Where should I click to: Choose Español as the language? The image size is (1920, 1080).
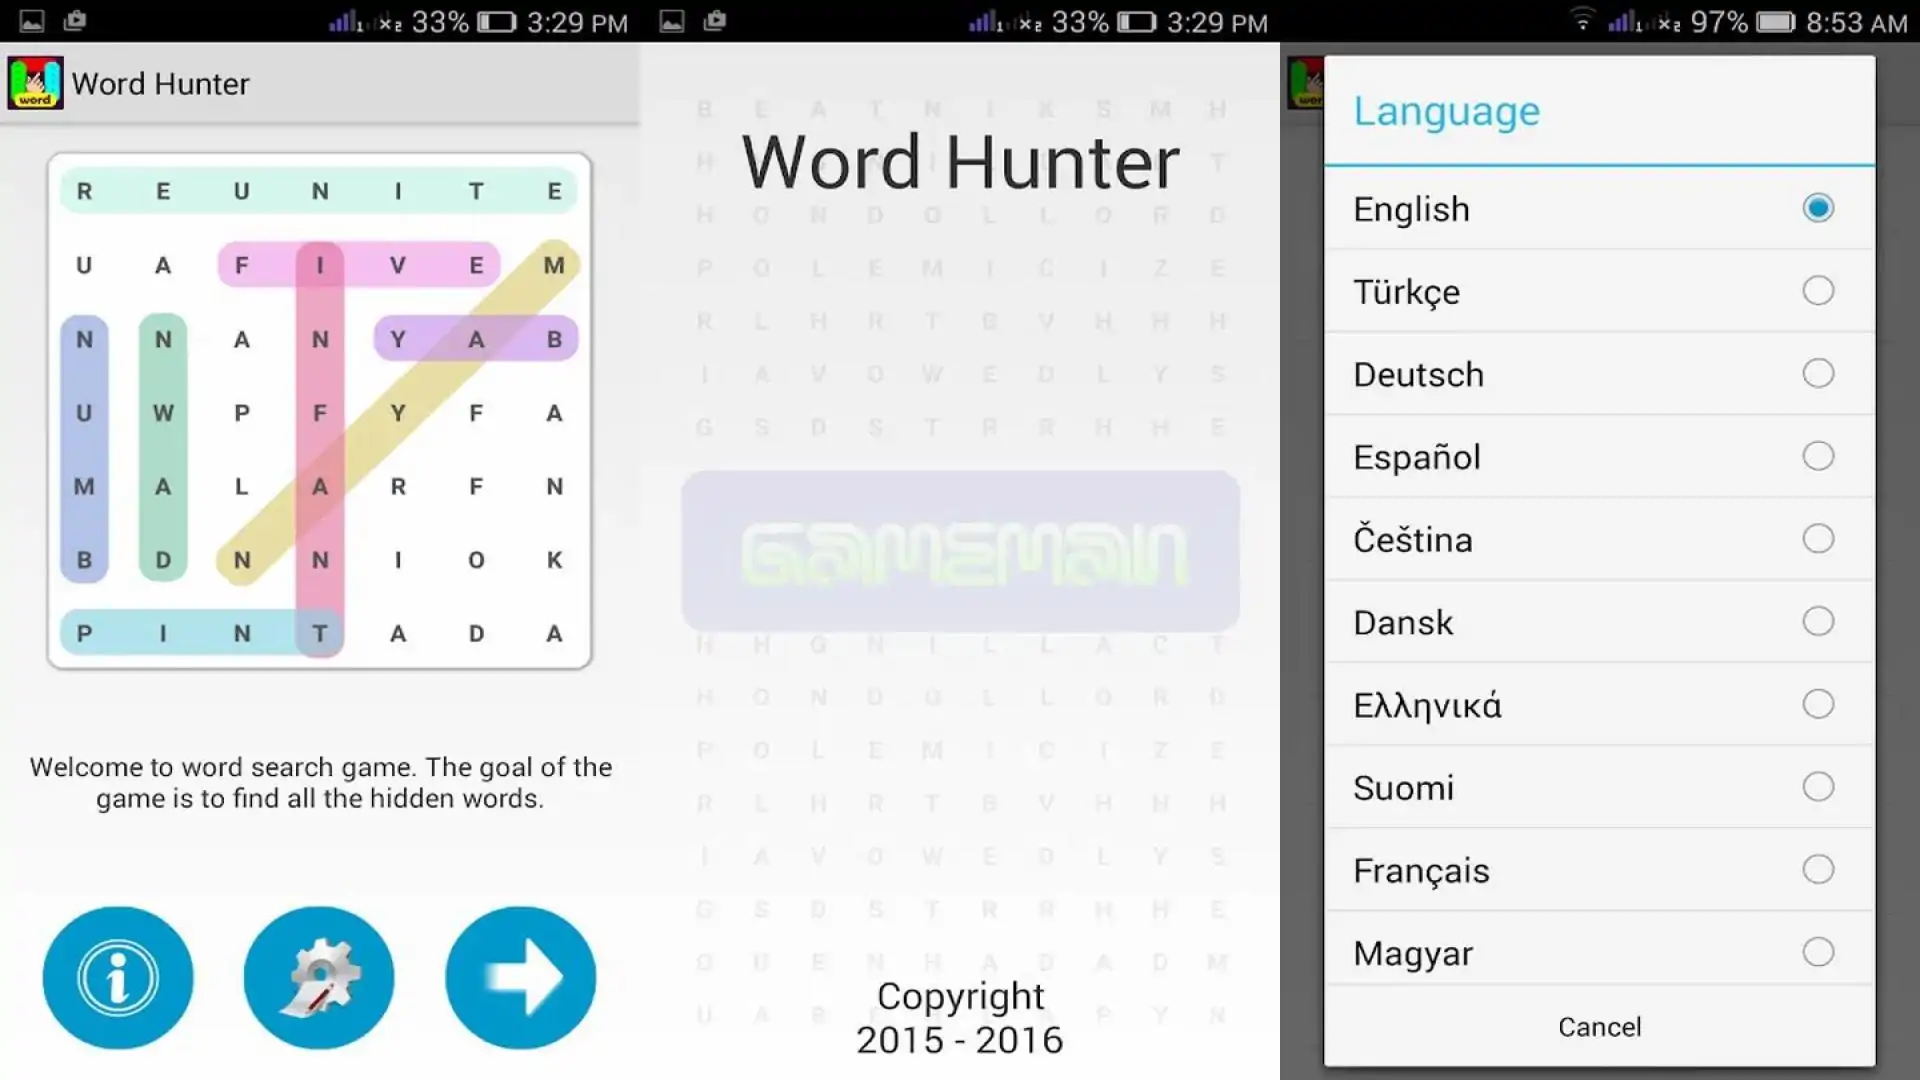(1599, 457)
